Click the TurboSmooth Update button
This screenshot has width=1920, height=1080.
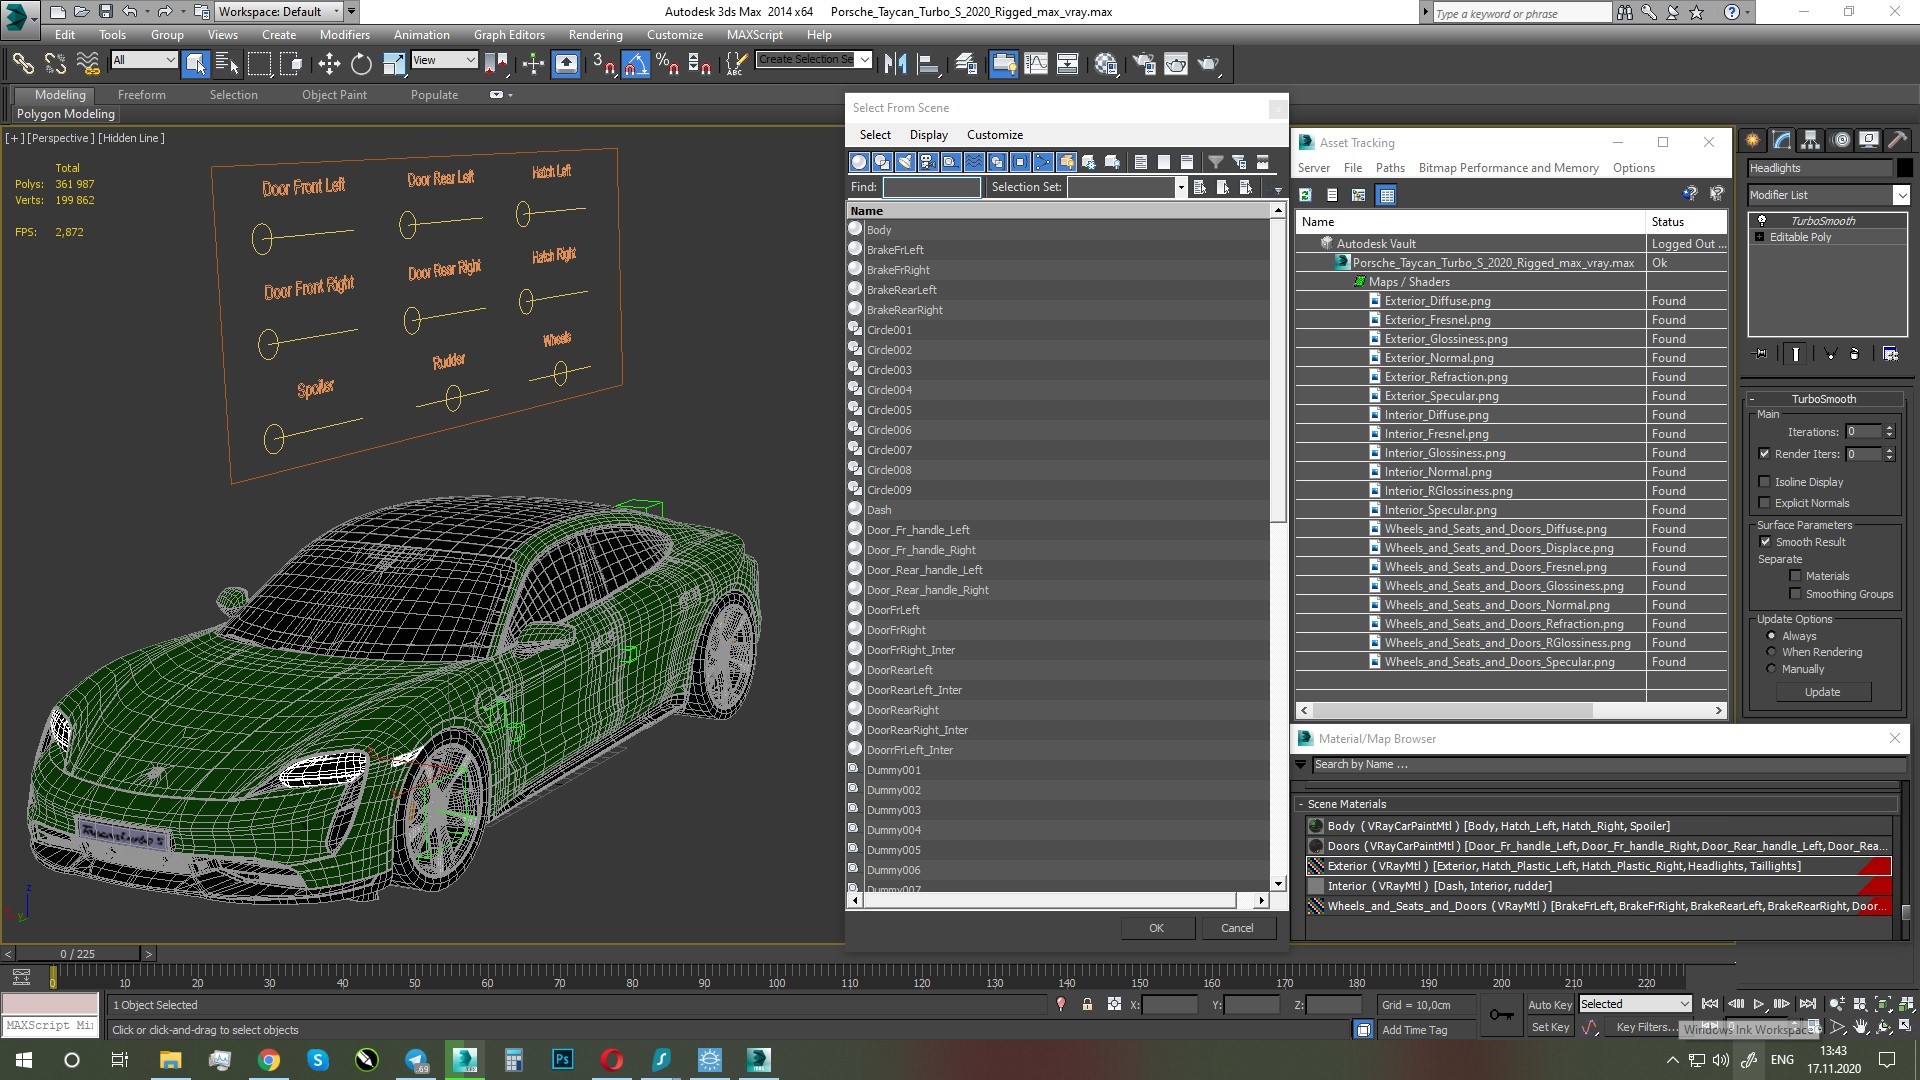click(x=1822, y=692)
